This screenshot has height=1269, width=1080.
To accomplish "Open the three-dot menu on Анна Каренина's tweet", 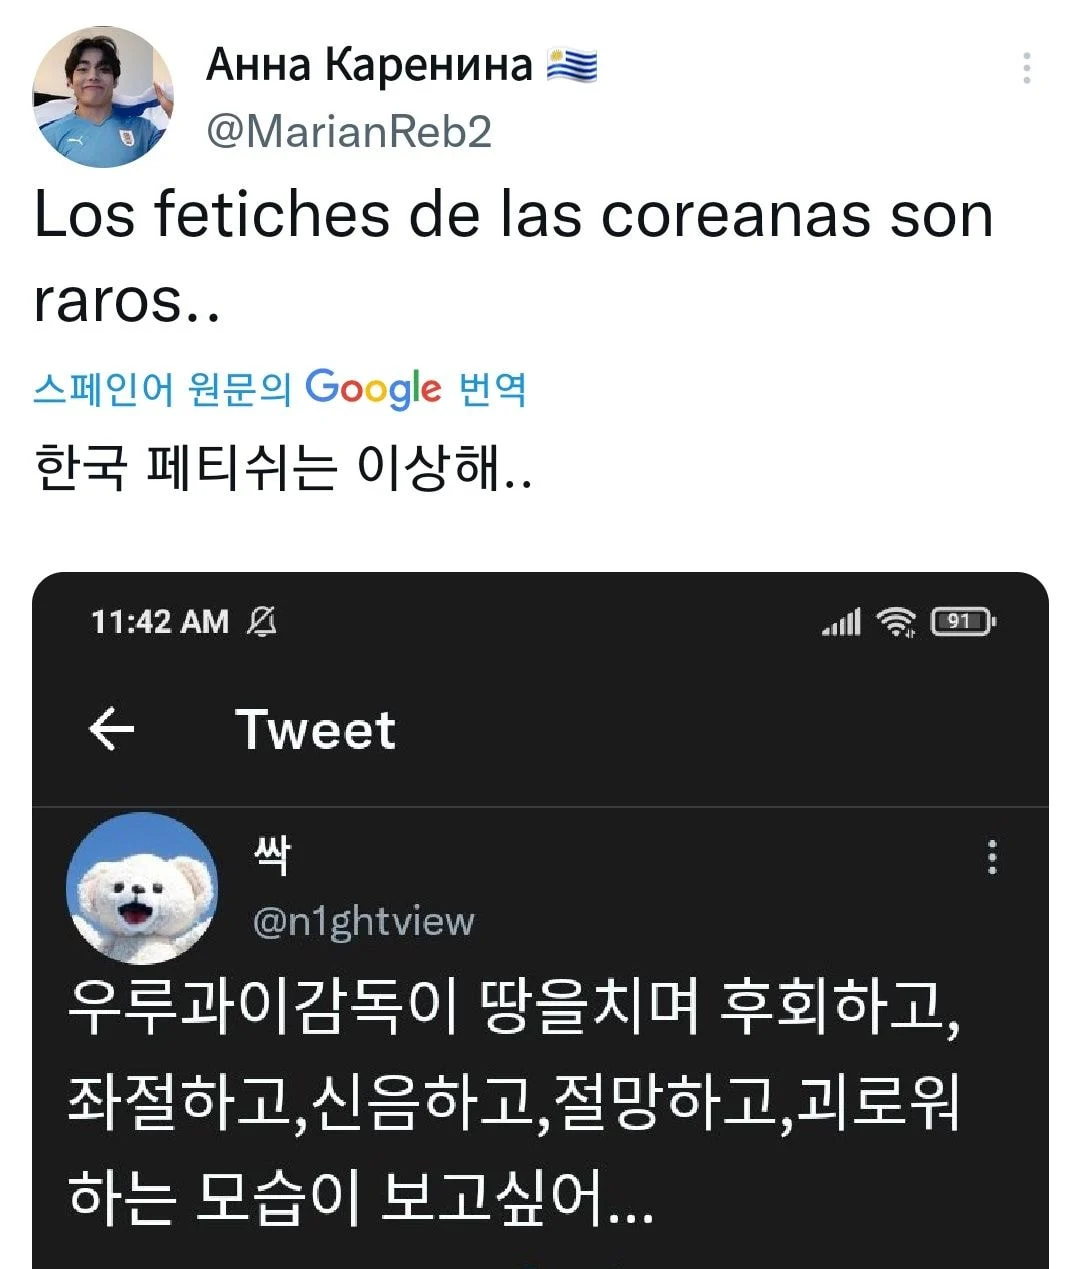I will point(1028,68).
